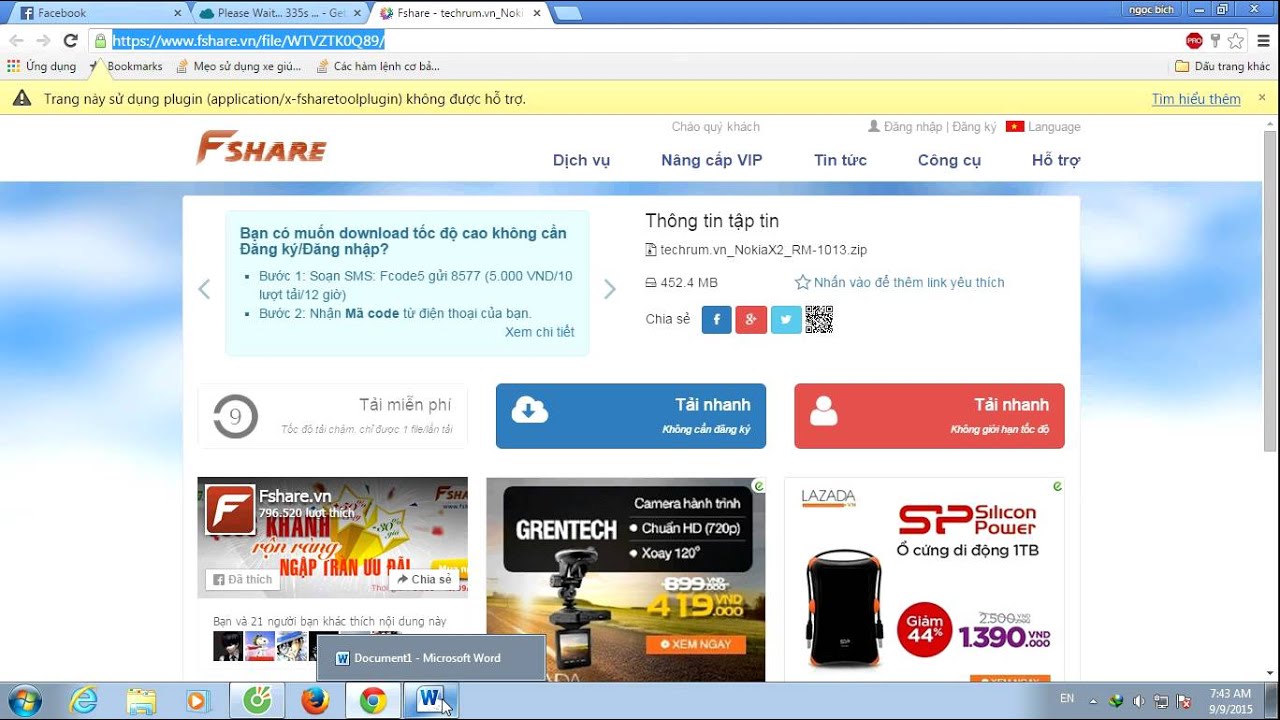
Task: Bookmark this page with star icon
Action: 1236,41
